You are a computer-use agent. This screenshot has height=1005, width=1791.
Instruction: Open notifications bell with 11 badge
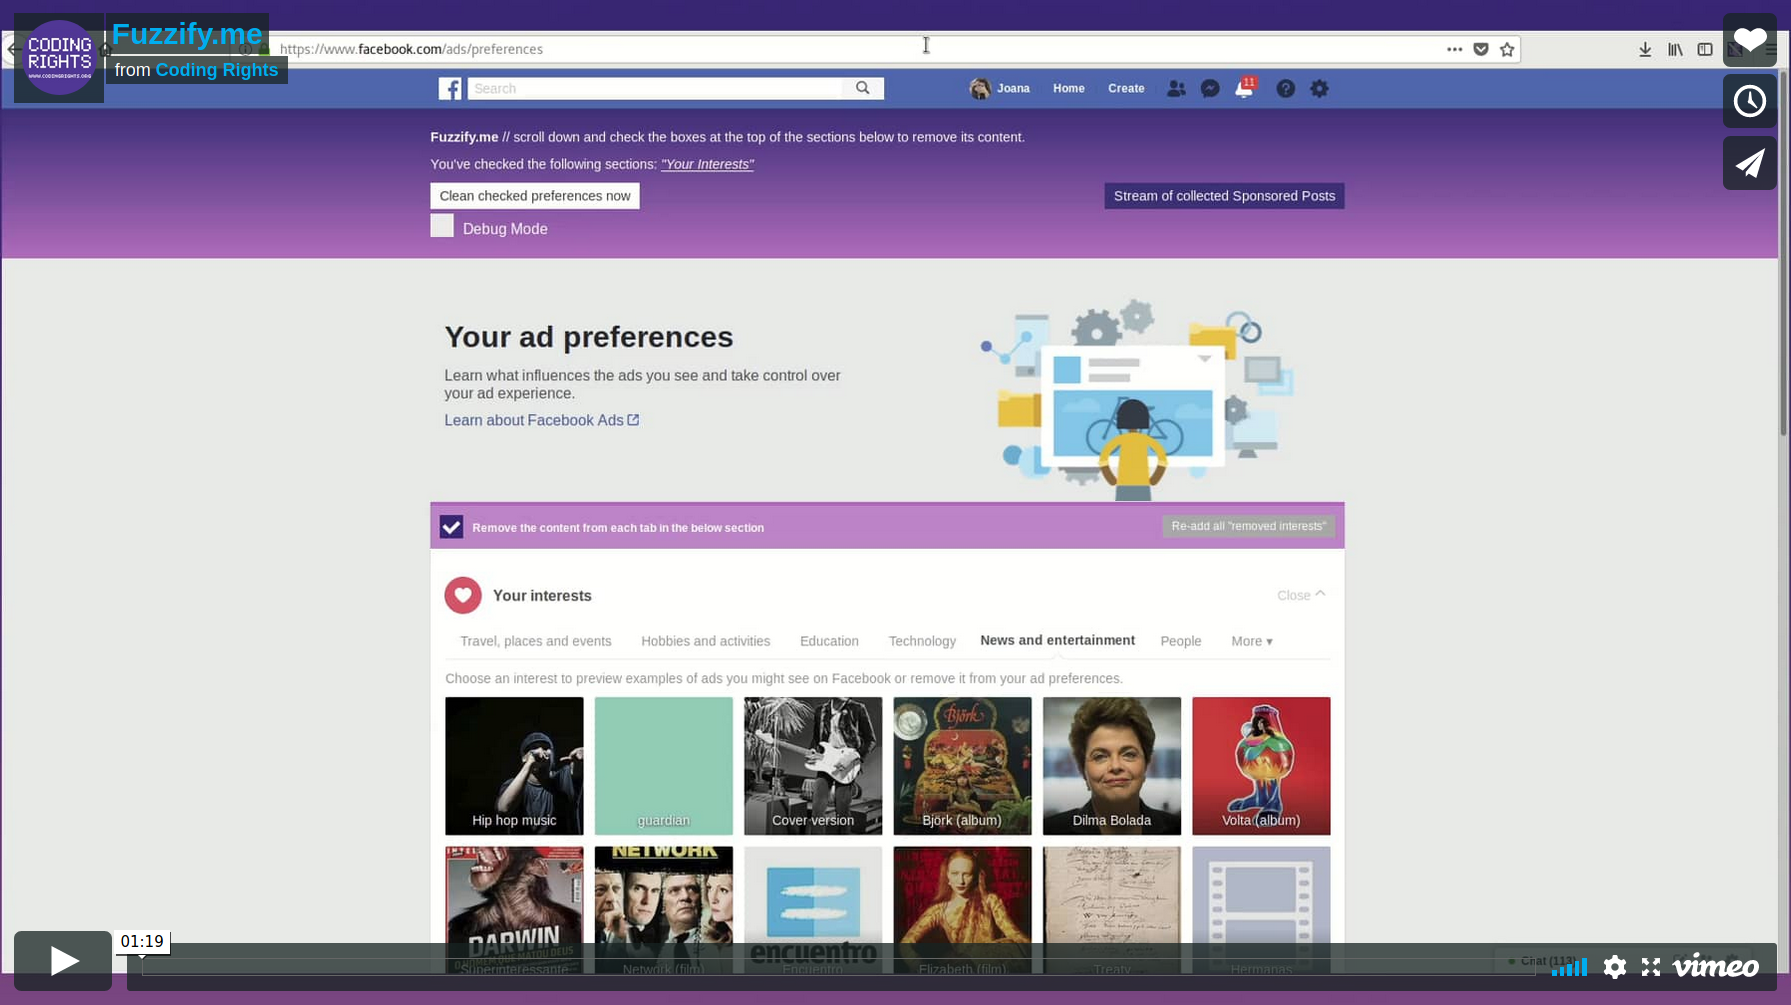click(1244, 88)
